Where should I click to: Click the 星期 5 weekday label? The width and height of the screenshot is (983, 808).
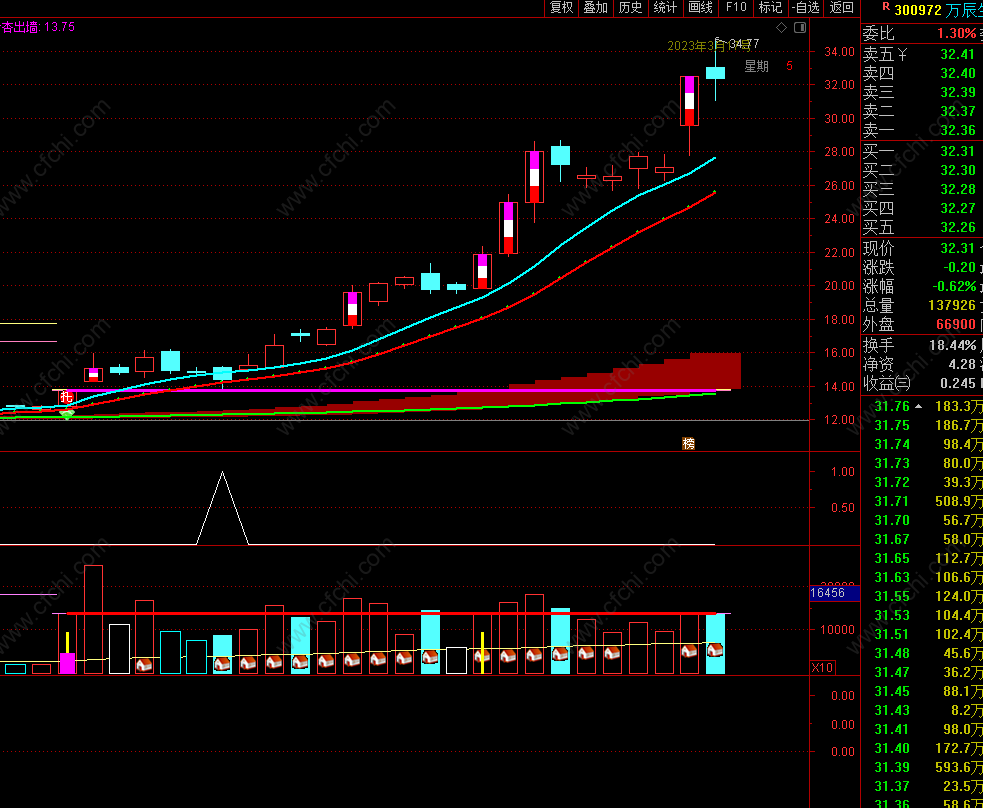point(768,66)
